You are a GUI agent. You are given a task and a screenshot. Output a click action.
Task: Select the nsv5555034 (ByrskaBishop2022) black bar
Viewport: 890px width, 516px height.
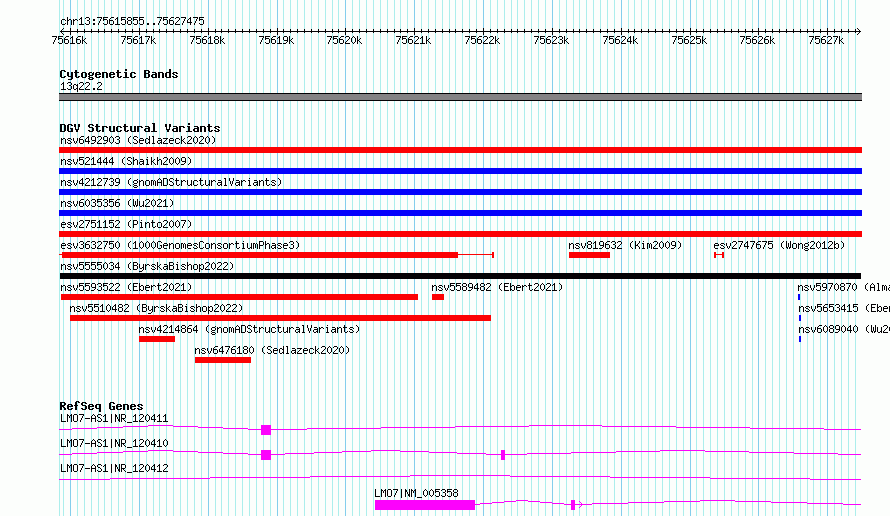tap(460, 276)
